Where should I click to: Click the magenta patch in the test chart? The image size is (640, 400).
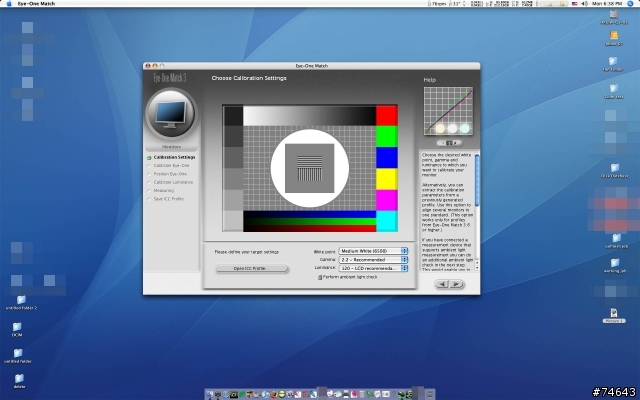(x=387, y=200)
